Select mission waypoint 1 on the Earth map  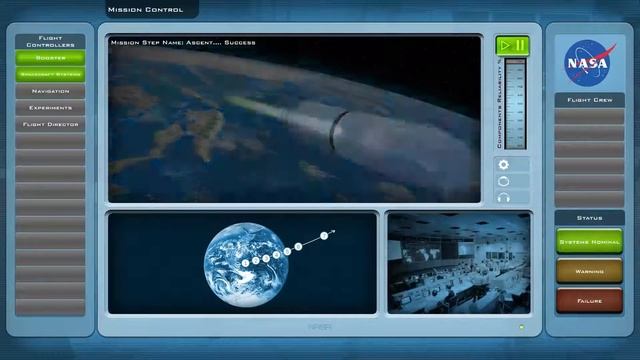coord(245,263)
